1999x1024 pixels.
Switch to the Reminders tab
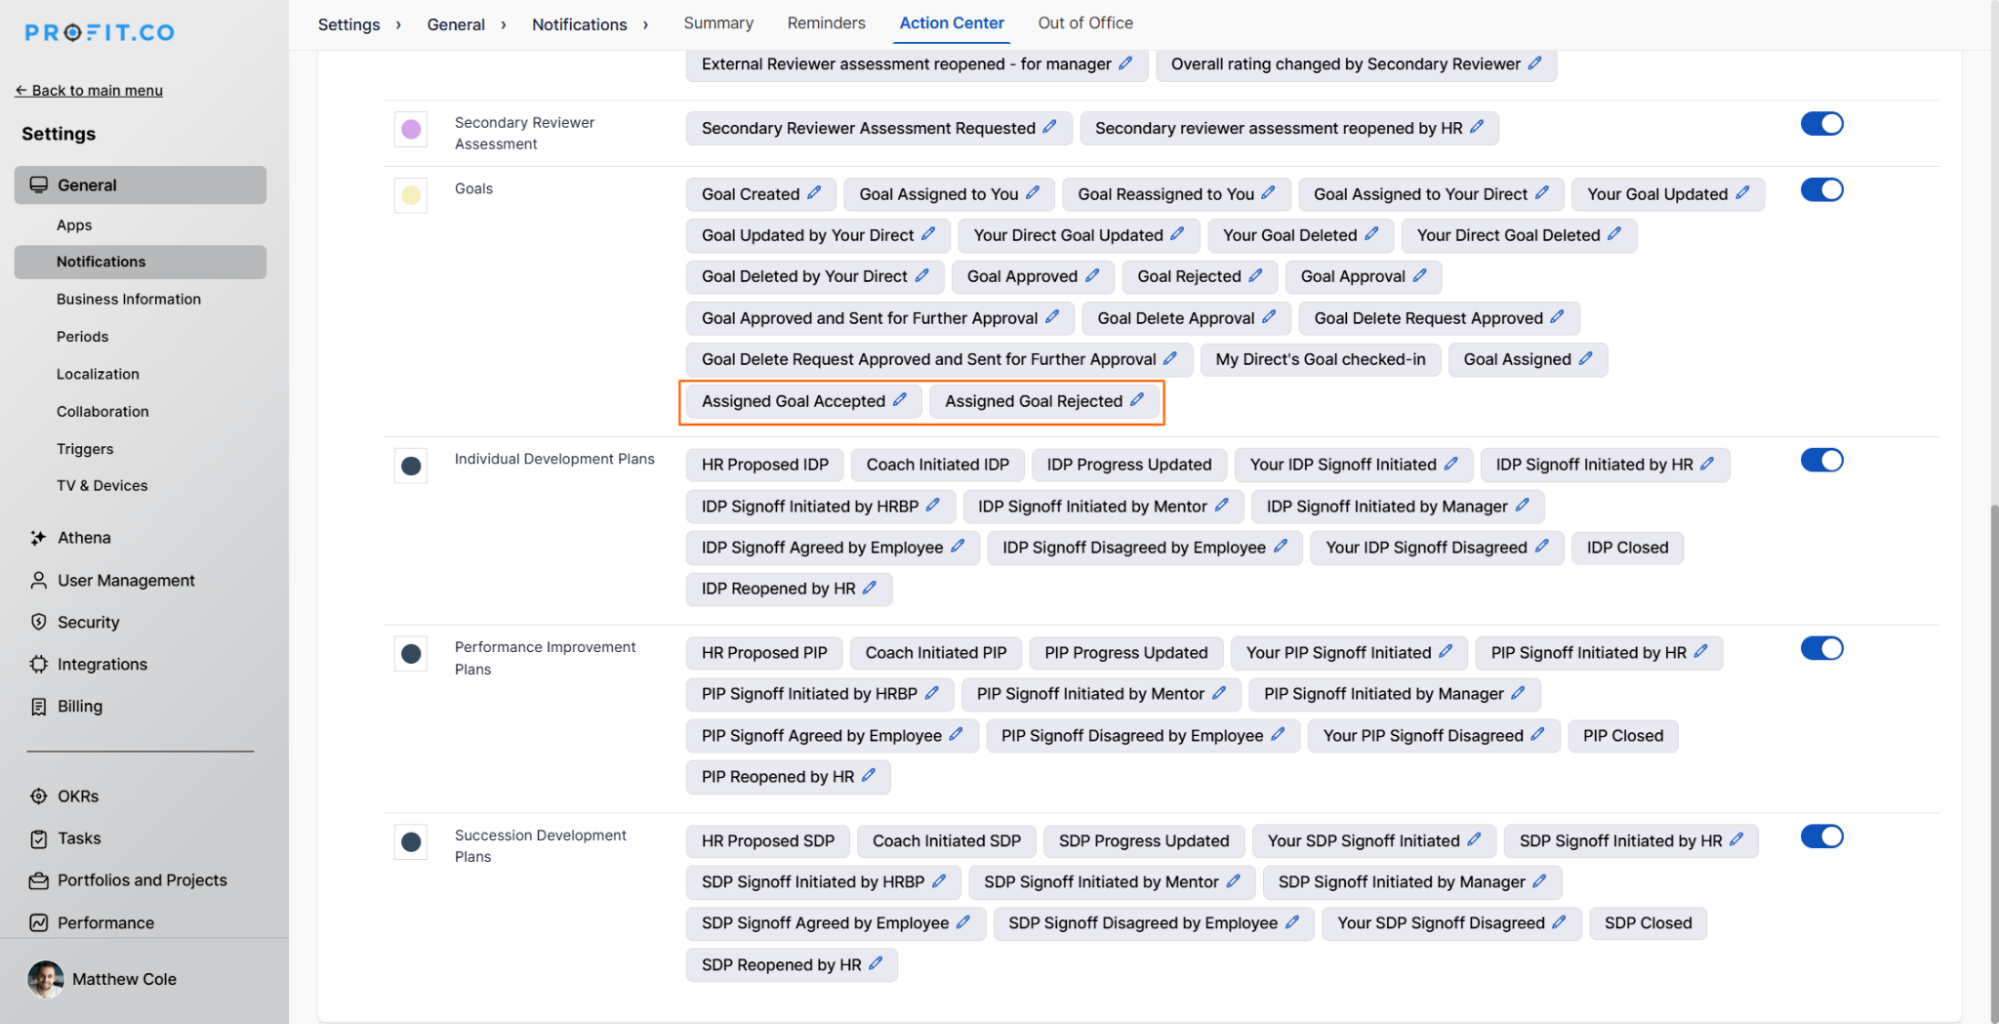(826, 23)
